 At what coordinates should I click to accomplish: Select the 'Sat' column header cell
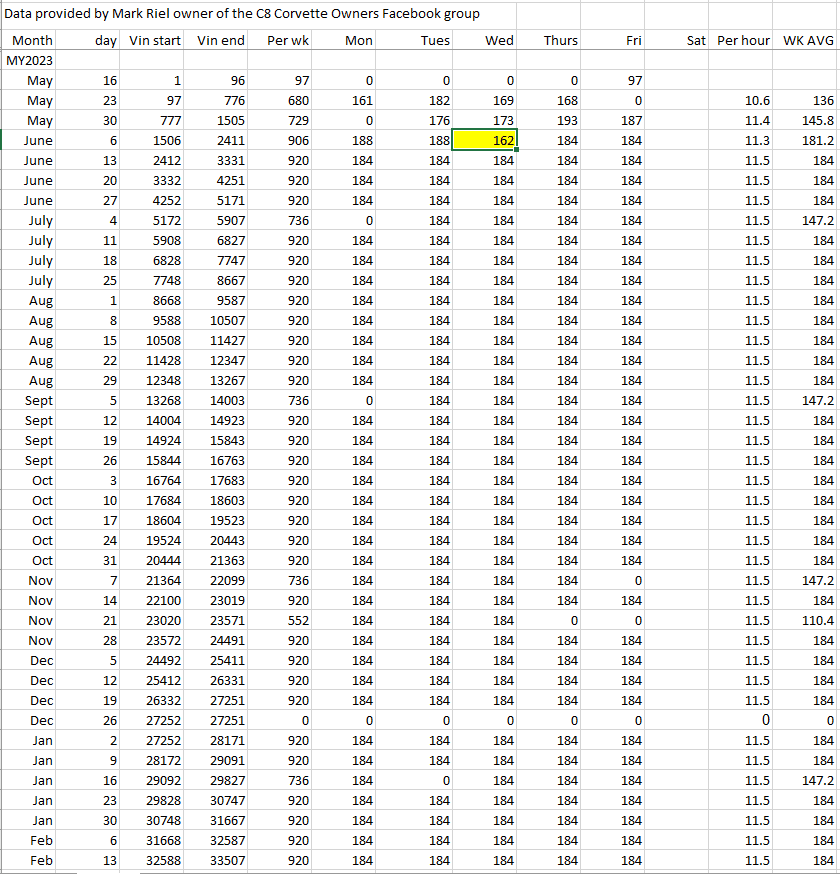(696, 41)
